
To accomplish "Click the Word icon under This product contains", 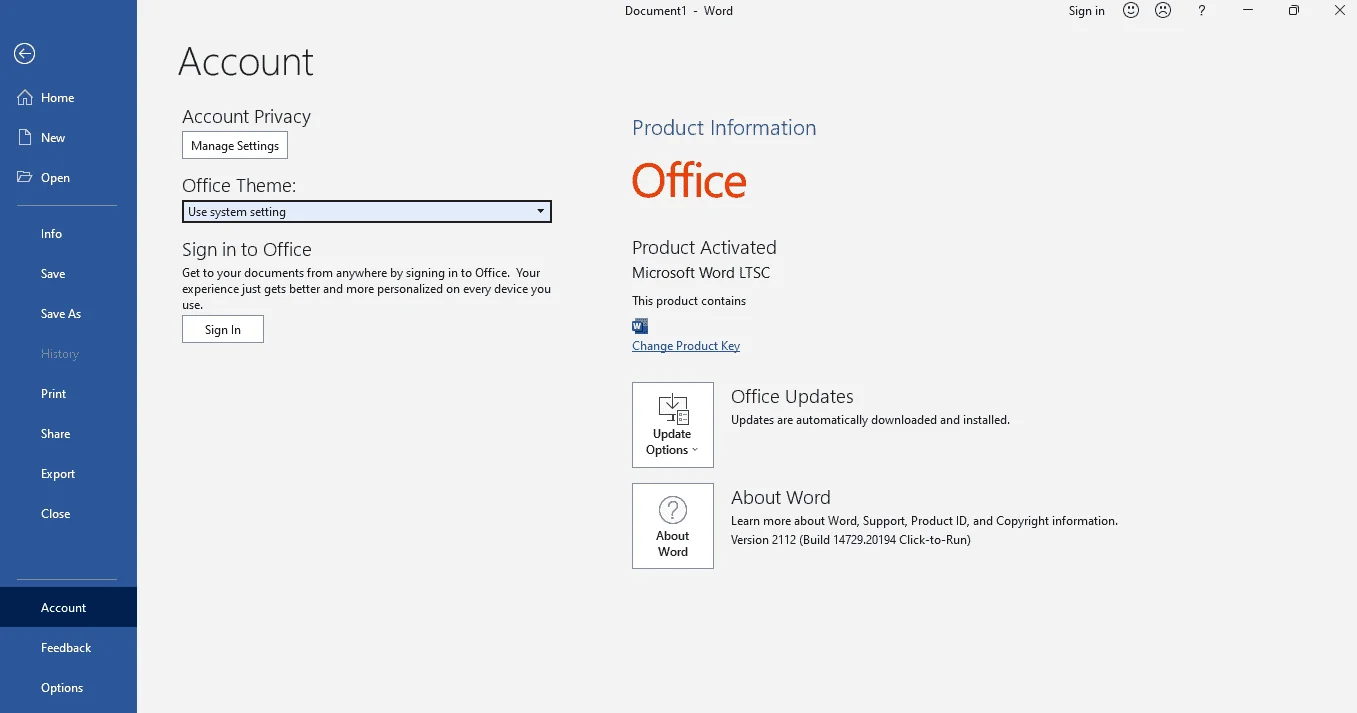I will point(640,325).
